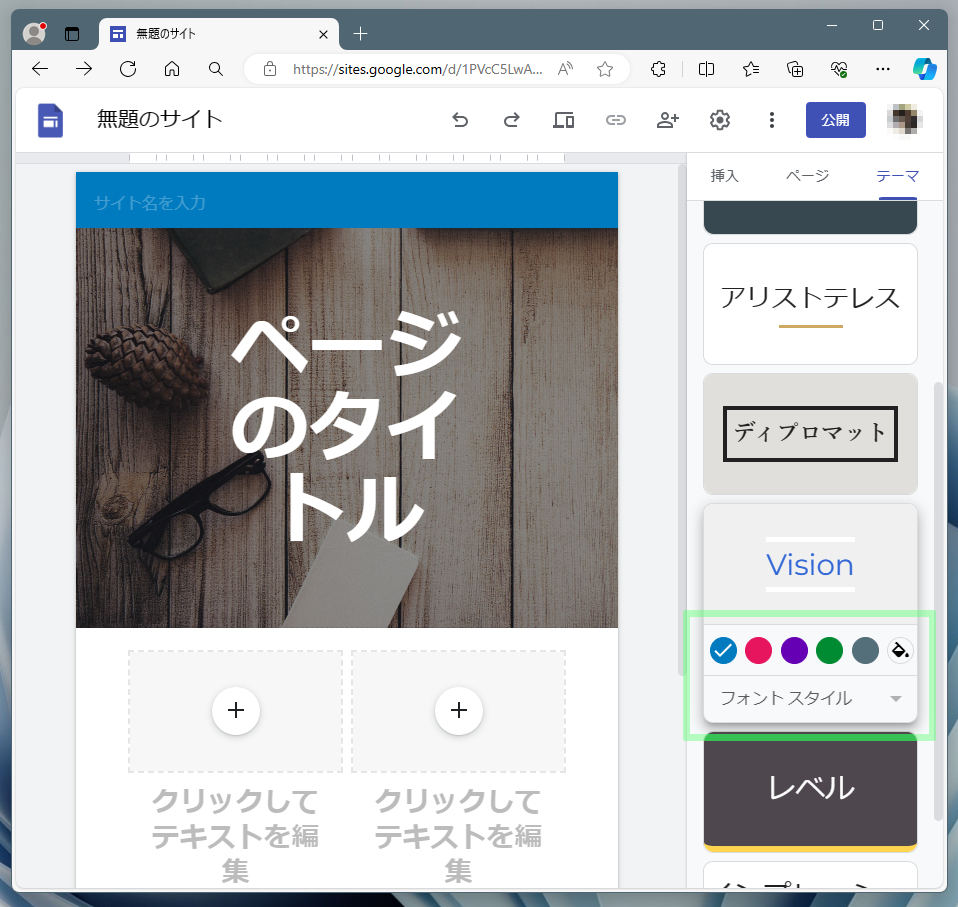Screen dimensions: 958x907
Task: Go forward in the browser
Action: pos(84,69)
